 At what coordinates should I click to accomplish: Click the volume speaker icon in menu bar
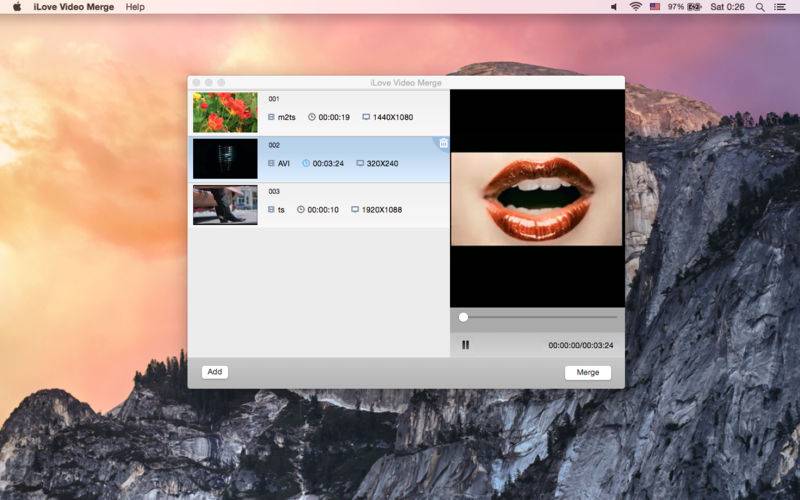click(614, 7)
